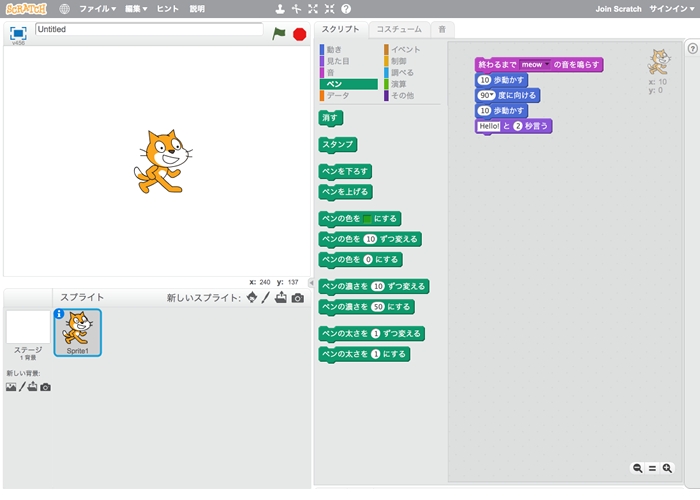Click the cat sprite on the stage
Image resolution: width=700 pixels, height=500 pixels.
click(163, 161)
